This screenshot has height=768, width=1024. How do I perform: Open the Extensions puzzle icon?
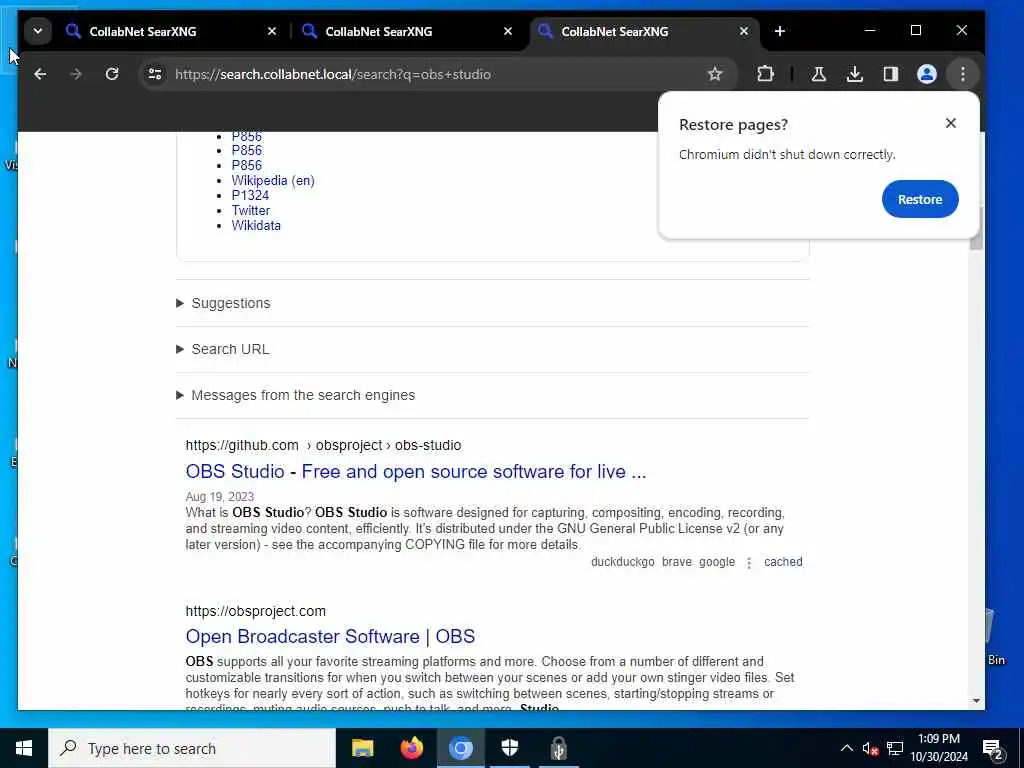pyautogui.click(x=765, y=74)
